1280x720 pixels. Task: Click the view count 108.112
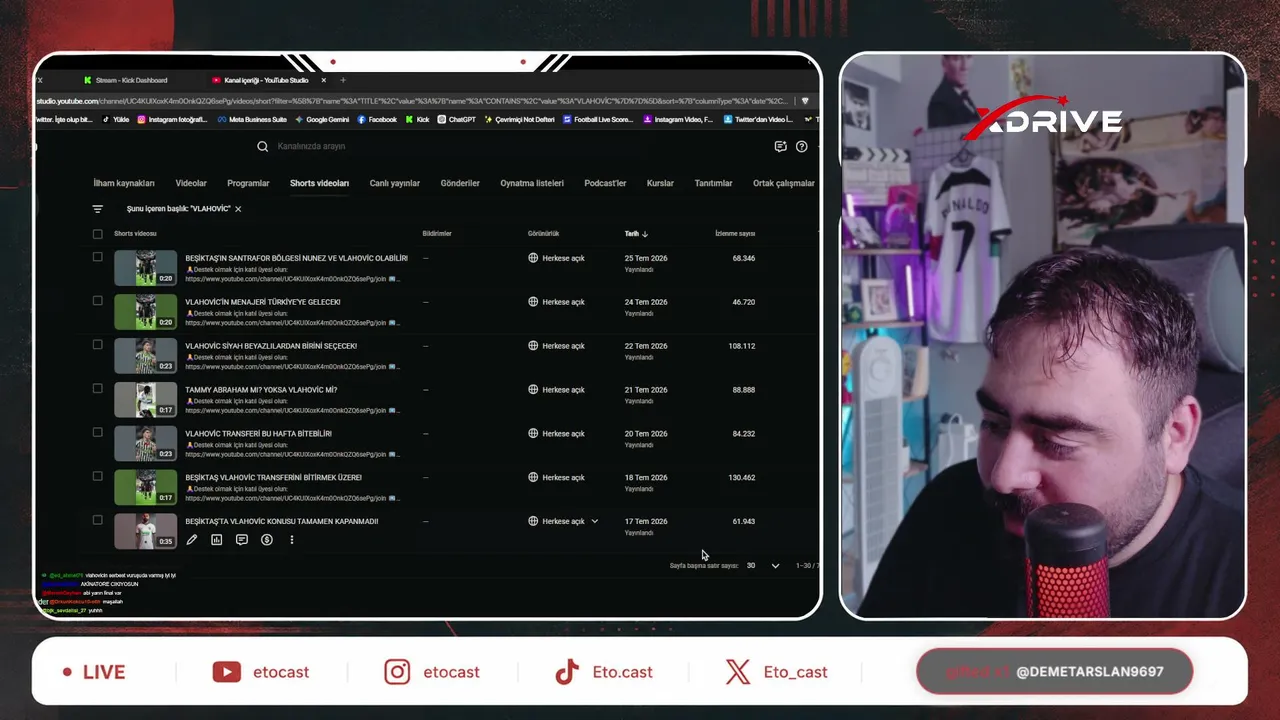coord(742,346)
